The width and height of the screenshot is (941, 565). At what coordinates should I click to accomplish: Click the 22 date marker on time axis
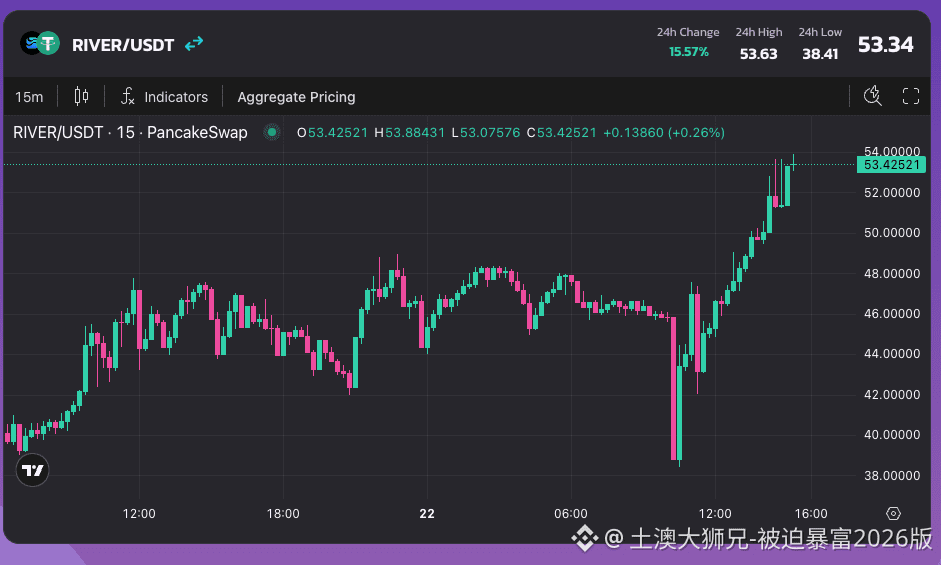(427, 513)
